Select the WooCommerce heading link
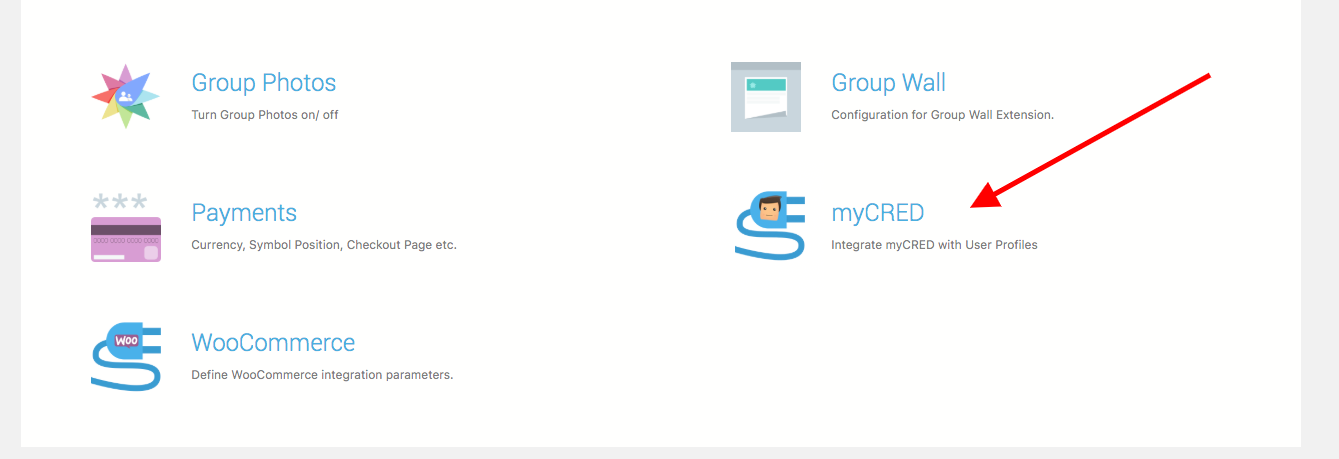The height and width of the screenshot is (459, 1339). pos(273,343)
